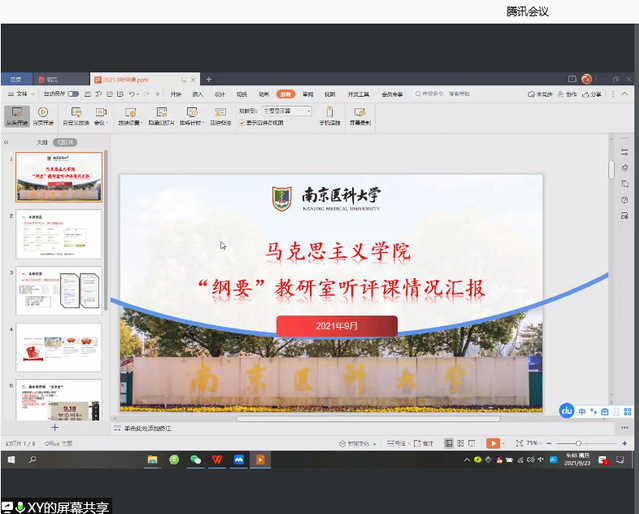Click the save icon in quick toolbar
The width and height of the screenshot is (639, 514).
click(x=88, y=94)
